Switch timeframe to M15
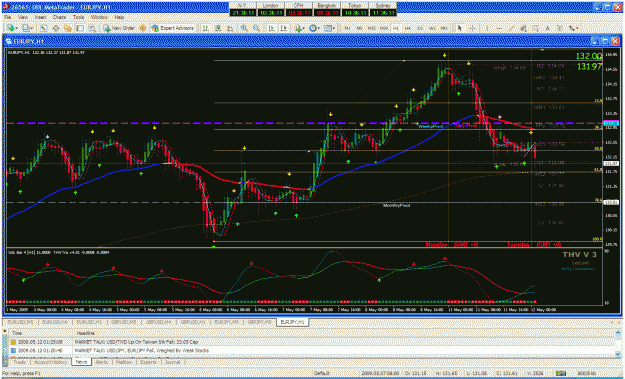625x379 pixels. click(371, 28)
